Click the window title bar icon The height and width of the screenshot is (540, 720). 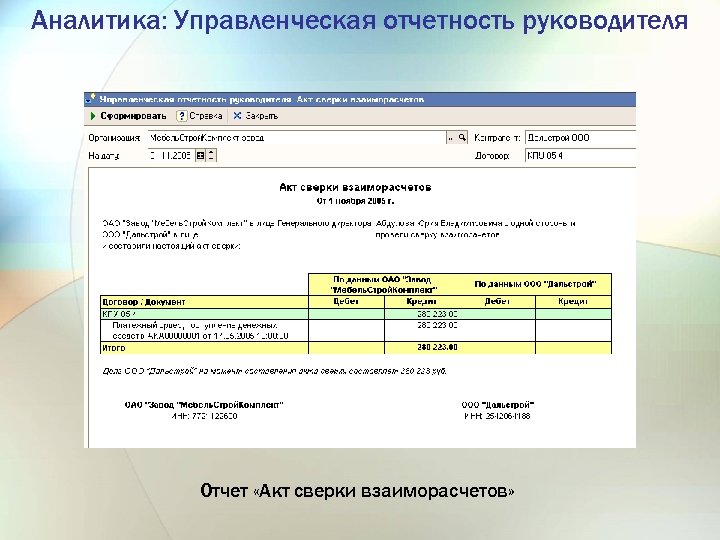pyautogui.click(x=90, y=99)
